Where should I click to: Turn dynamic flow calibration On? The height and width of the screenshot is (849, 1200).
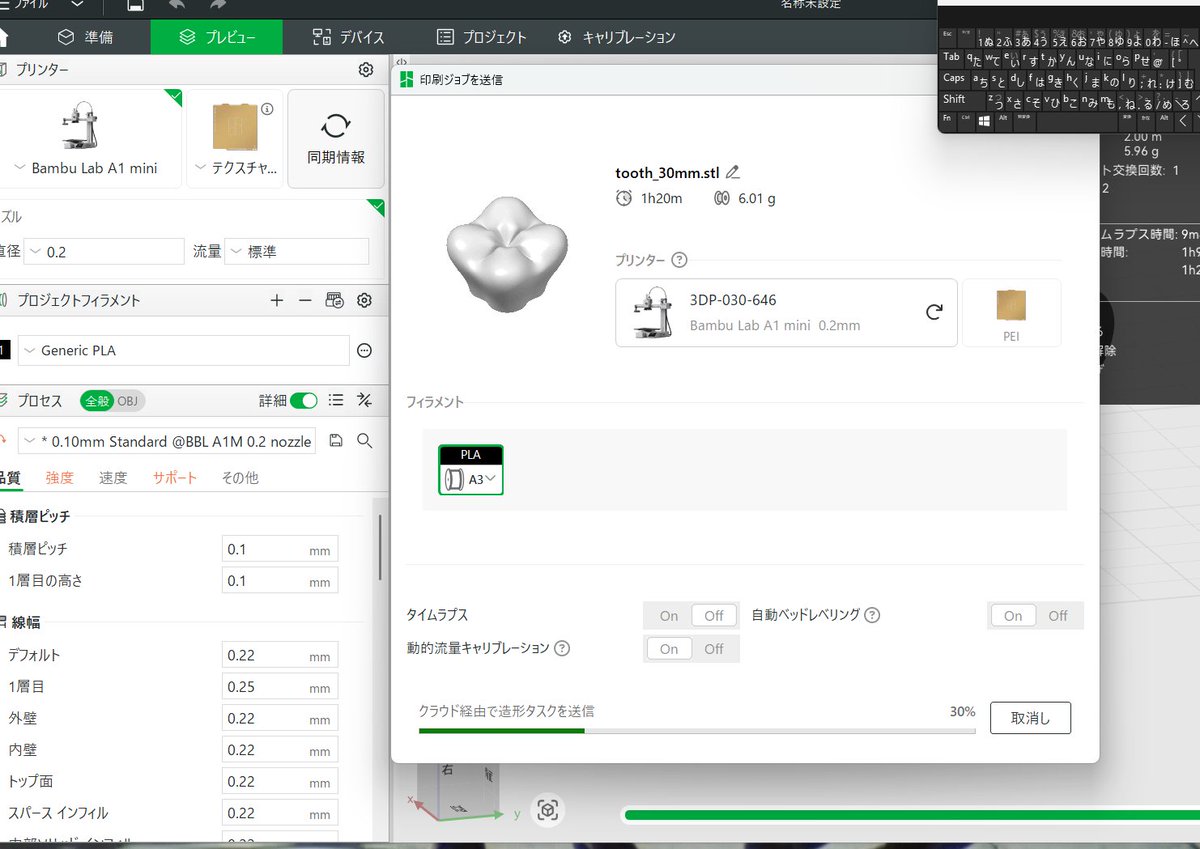pyautogui.click(x=669, y=649)
